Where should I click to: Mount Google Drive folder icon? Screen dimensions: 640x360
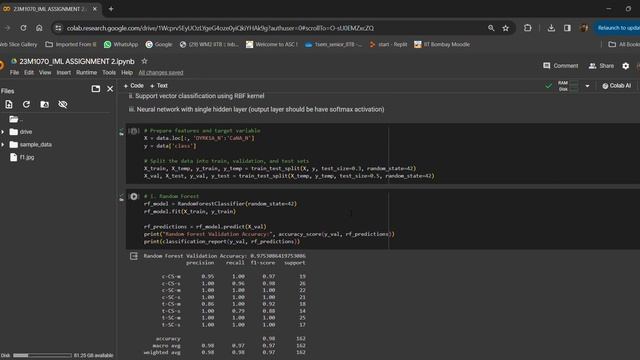pos(44,104)
